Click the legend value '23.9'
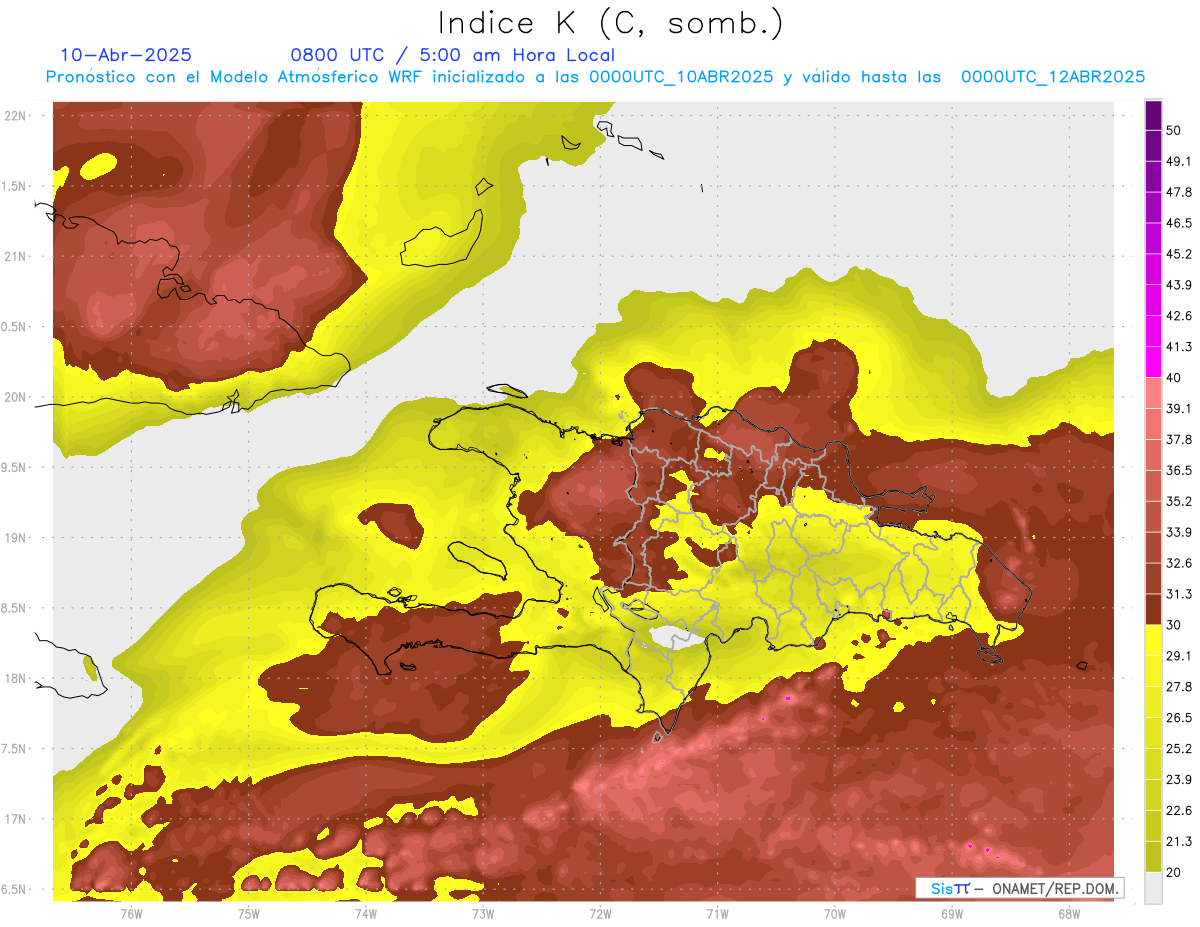The image size is (1200, 927). tap(1179, 779)
